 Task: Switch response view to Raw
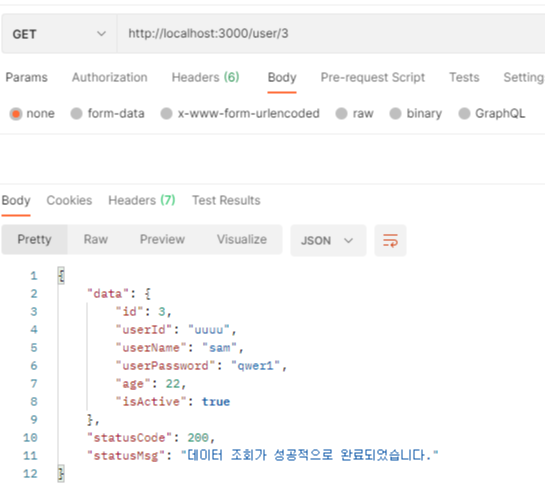point(96,239)
